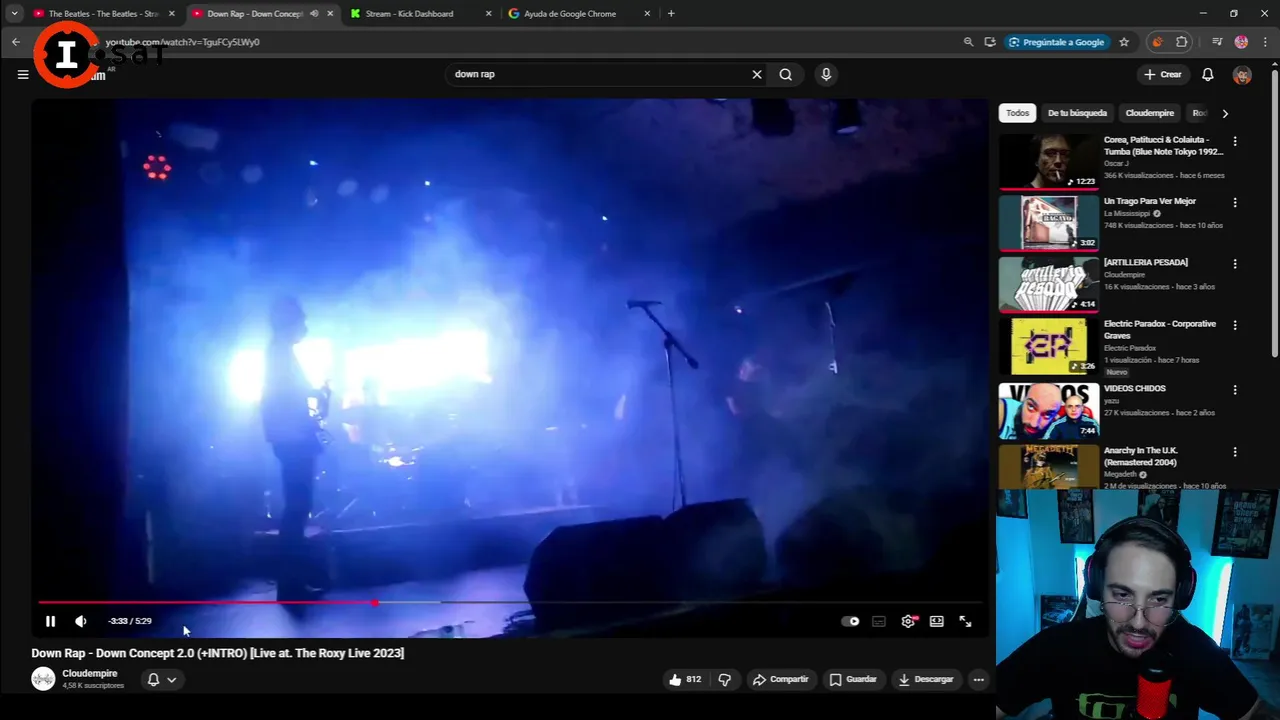Close the Stream - Kick Dashboard tab
Screen dimensions: 1280x720
click(x=489, y=14)
